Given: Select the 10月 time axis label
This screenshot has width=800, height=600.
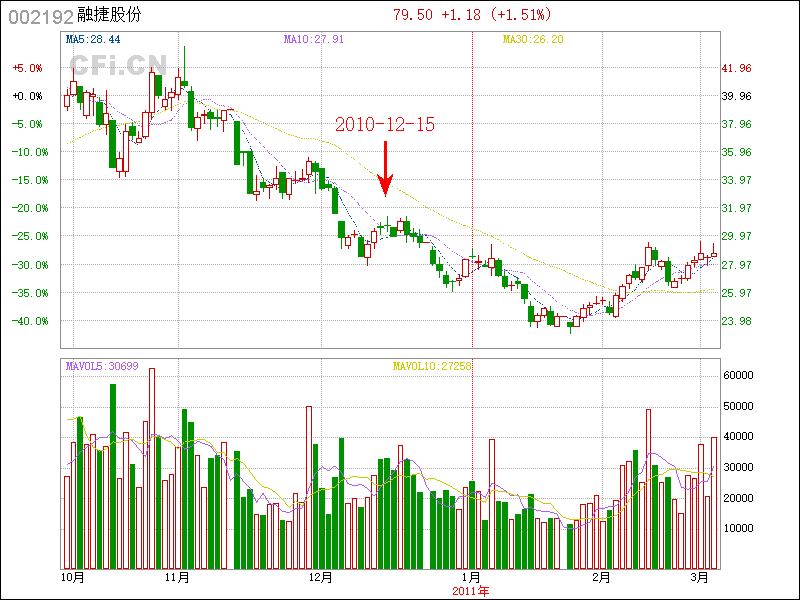Looking at the screenshot, I should (x=72, y=577).
